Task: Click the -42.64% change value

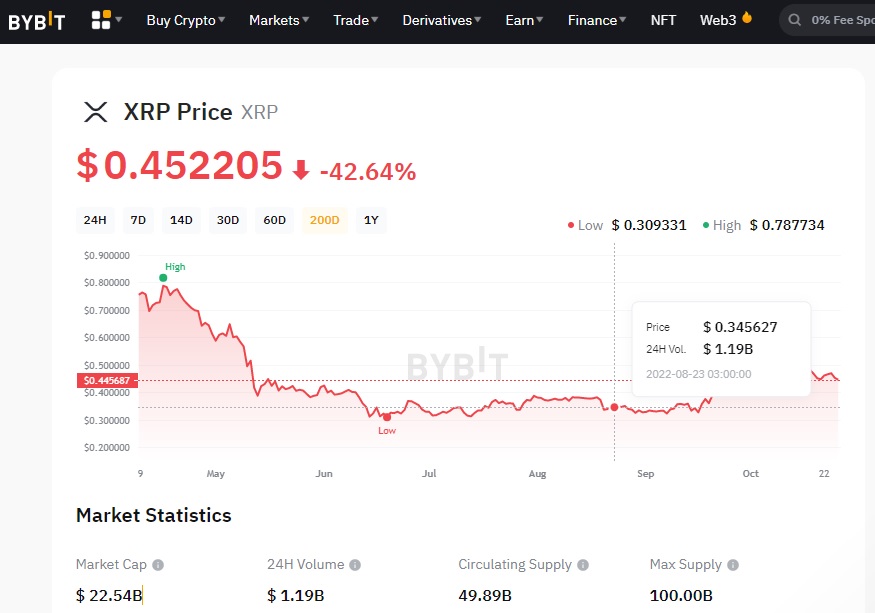Action: 368,171
